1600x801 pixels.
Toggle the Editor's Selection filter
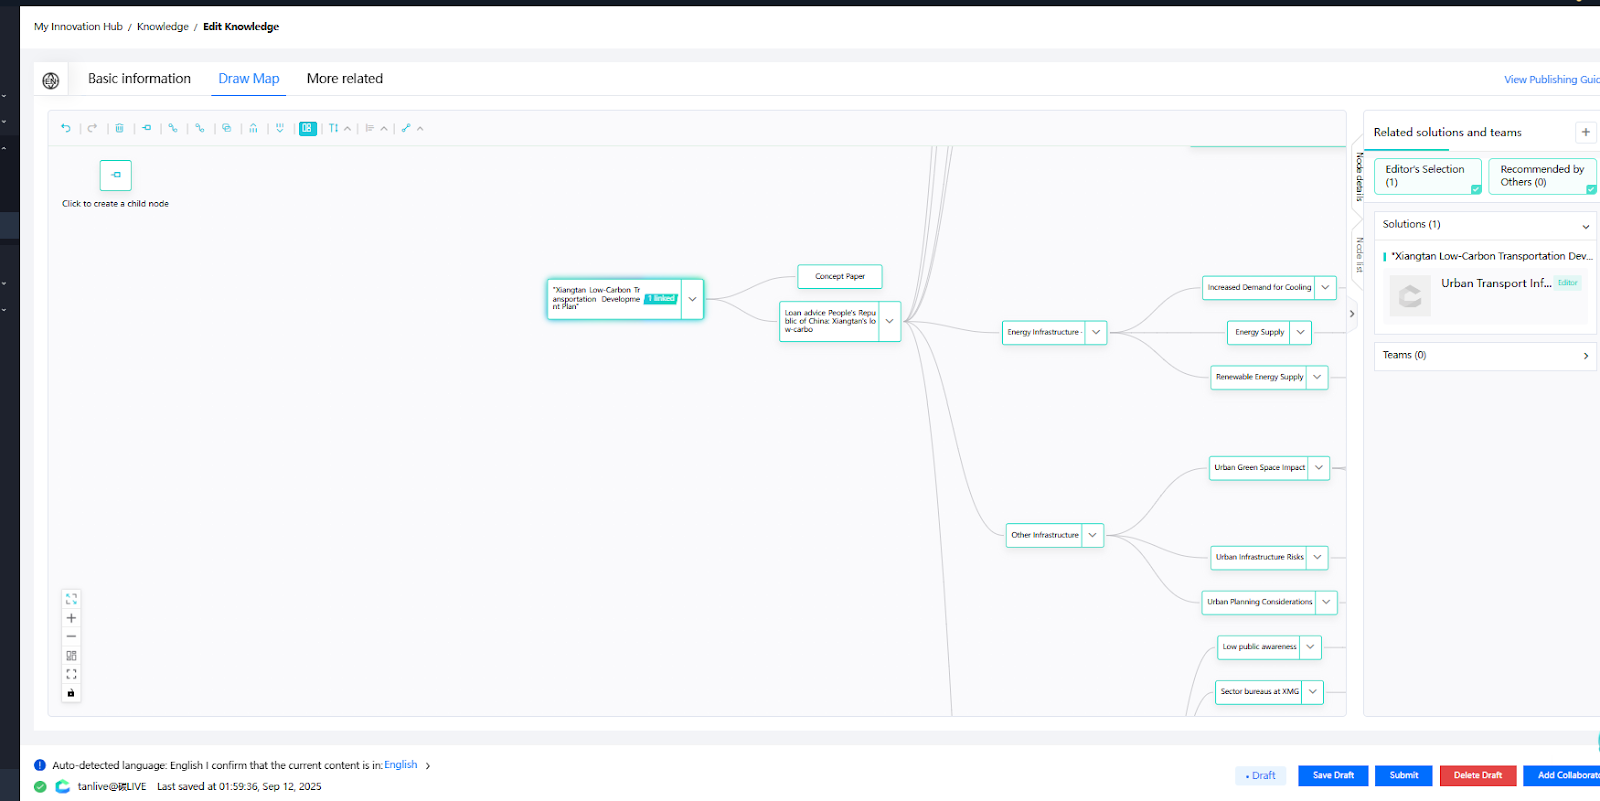[1427, 176]
